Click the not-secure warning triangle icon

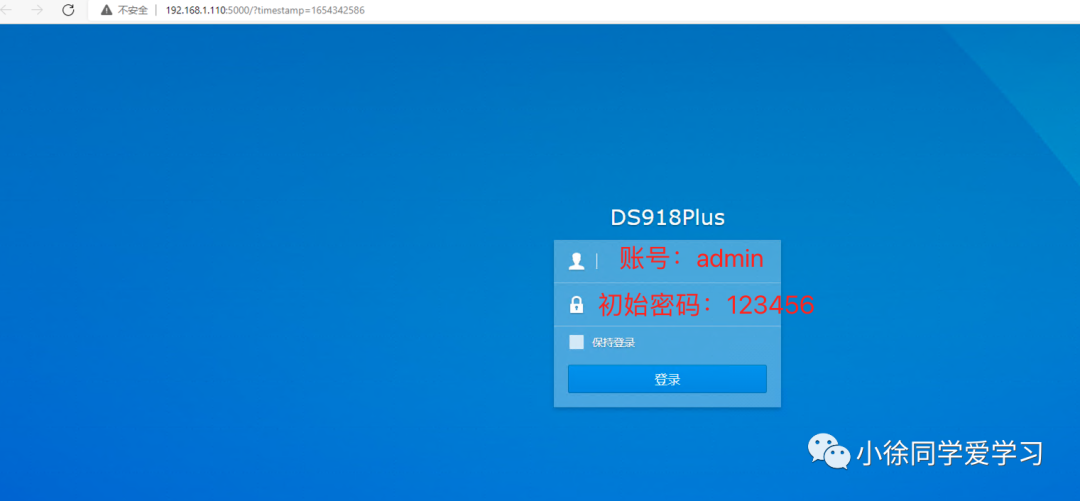[106, 10]
